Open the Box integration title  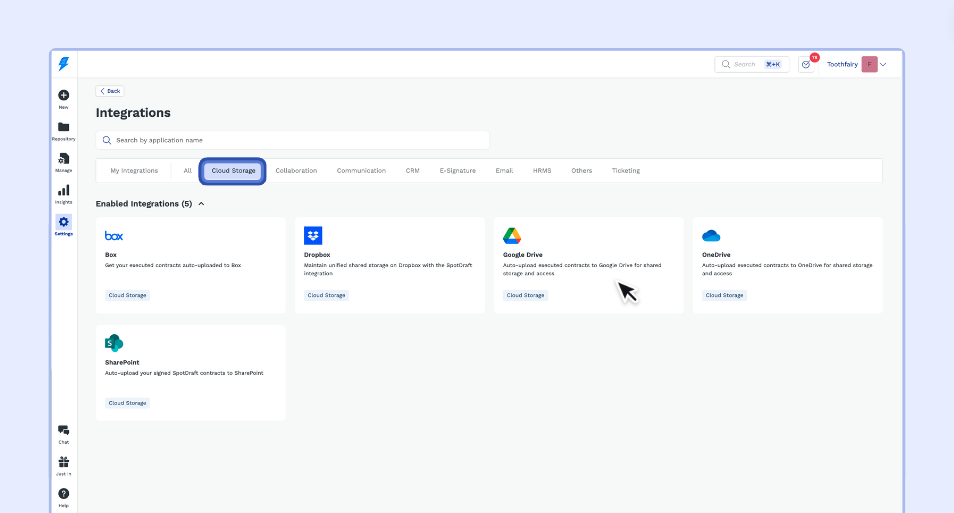tap(111, 255)
